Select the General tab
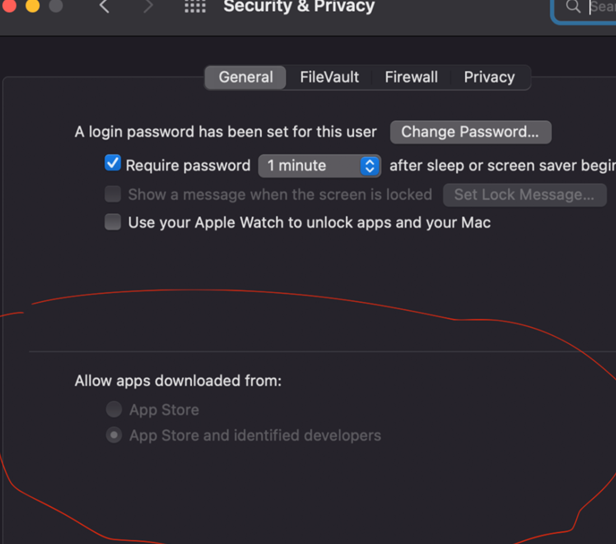 pyautogui.click(x=246, y=77)
